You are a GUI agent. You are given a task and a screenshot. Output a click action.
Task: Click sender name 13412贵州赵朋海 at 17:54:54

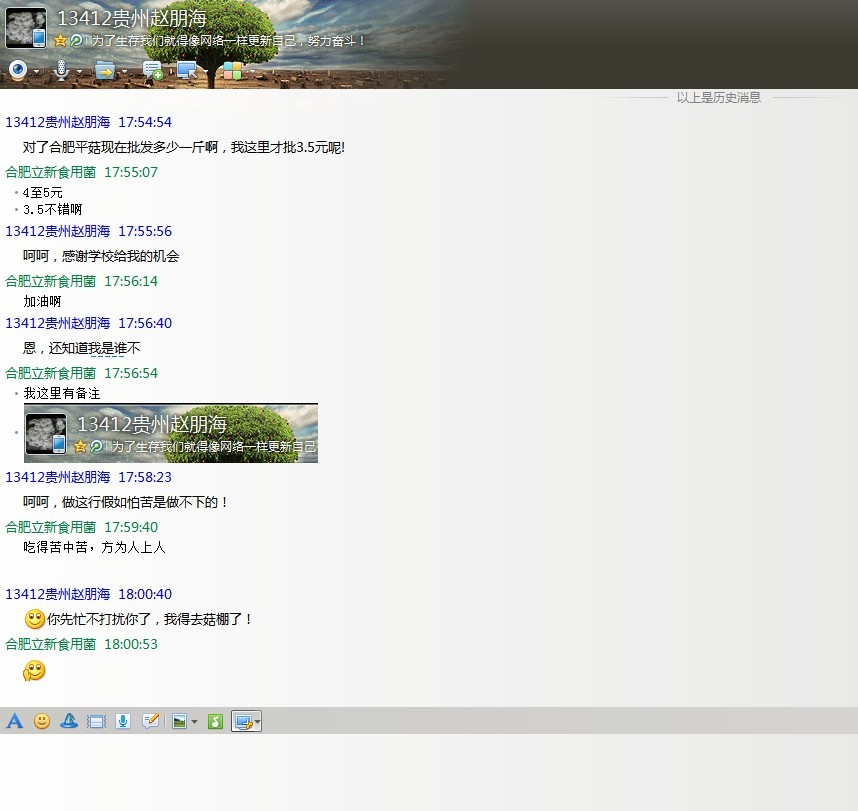pos(57,121)
